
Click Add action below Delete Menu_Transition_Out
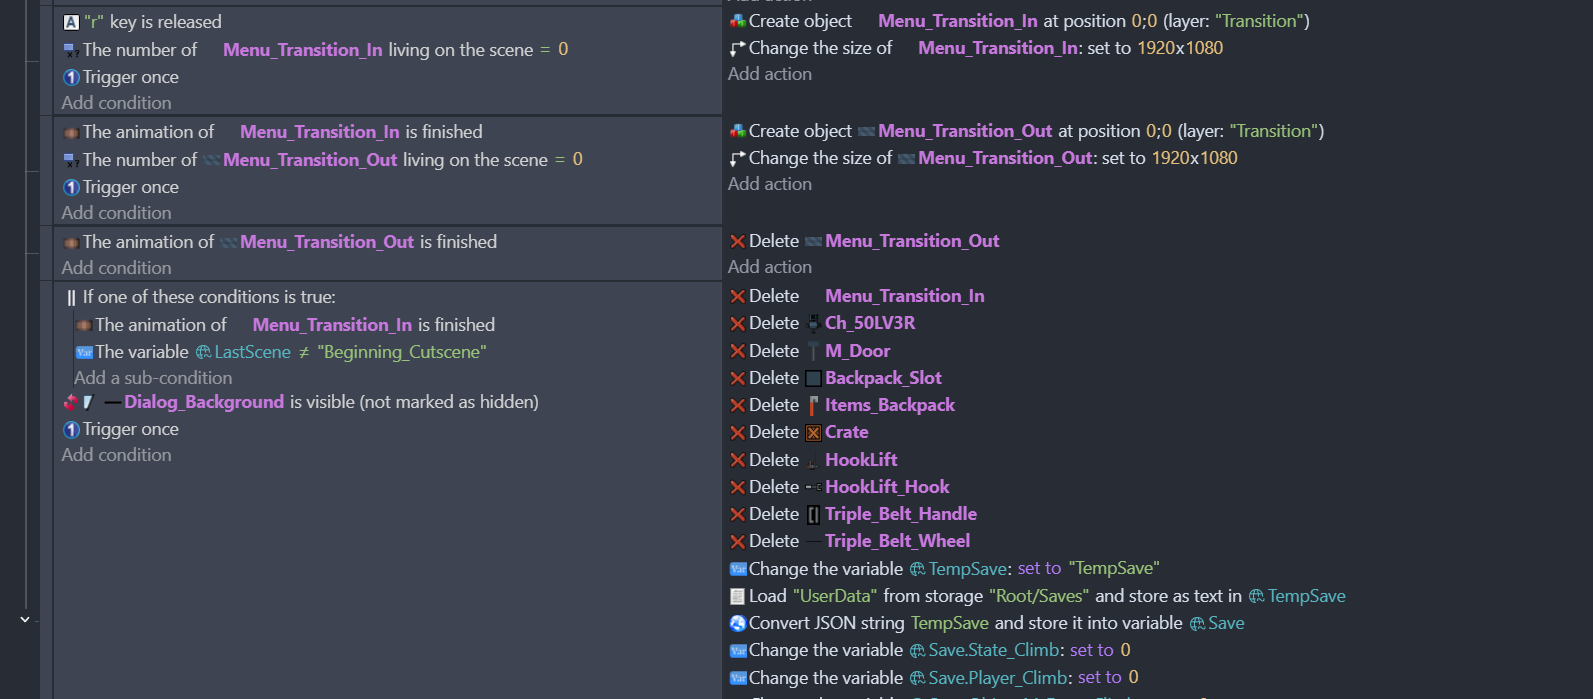tap(769, 267)
